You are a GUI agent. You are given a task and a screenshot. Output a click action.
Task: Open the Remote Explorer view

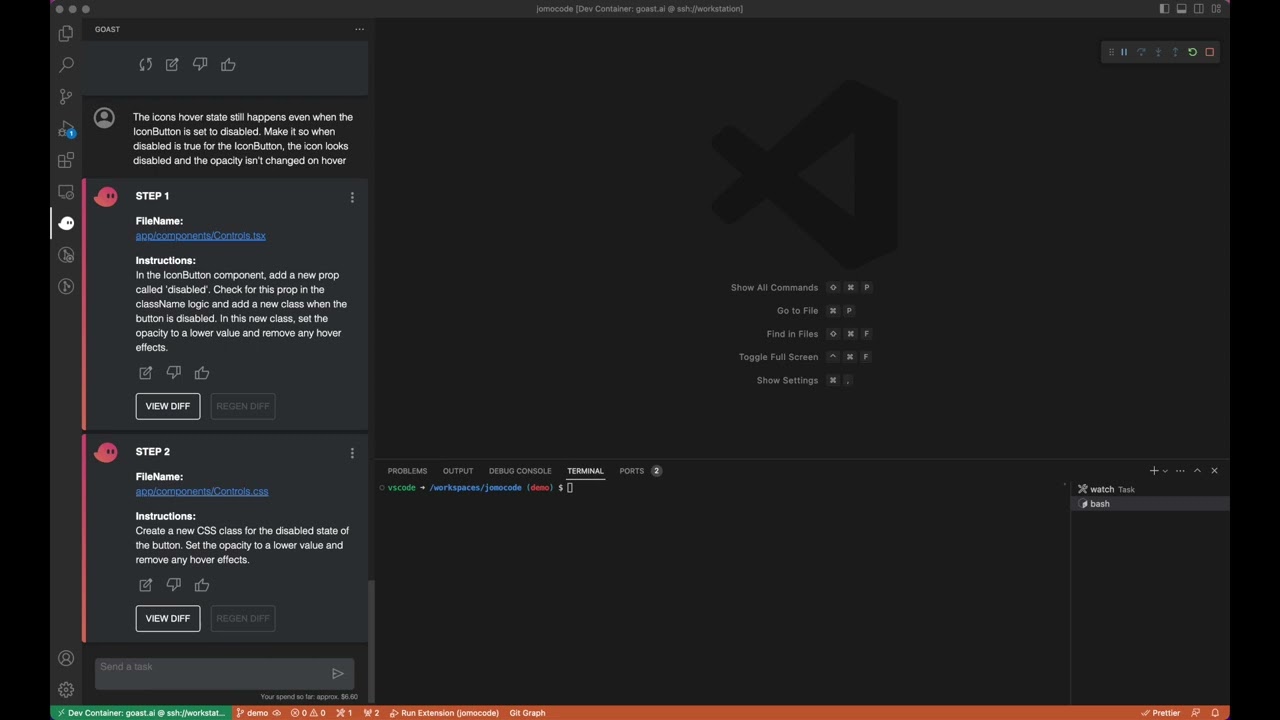click(66, 192)
